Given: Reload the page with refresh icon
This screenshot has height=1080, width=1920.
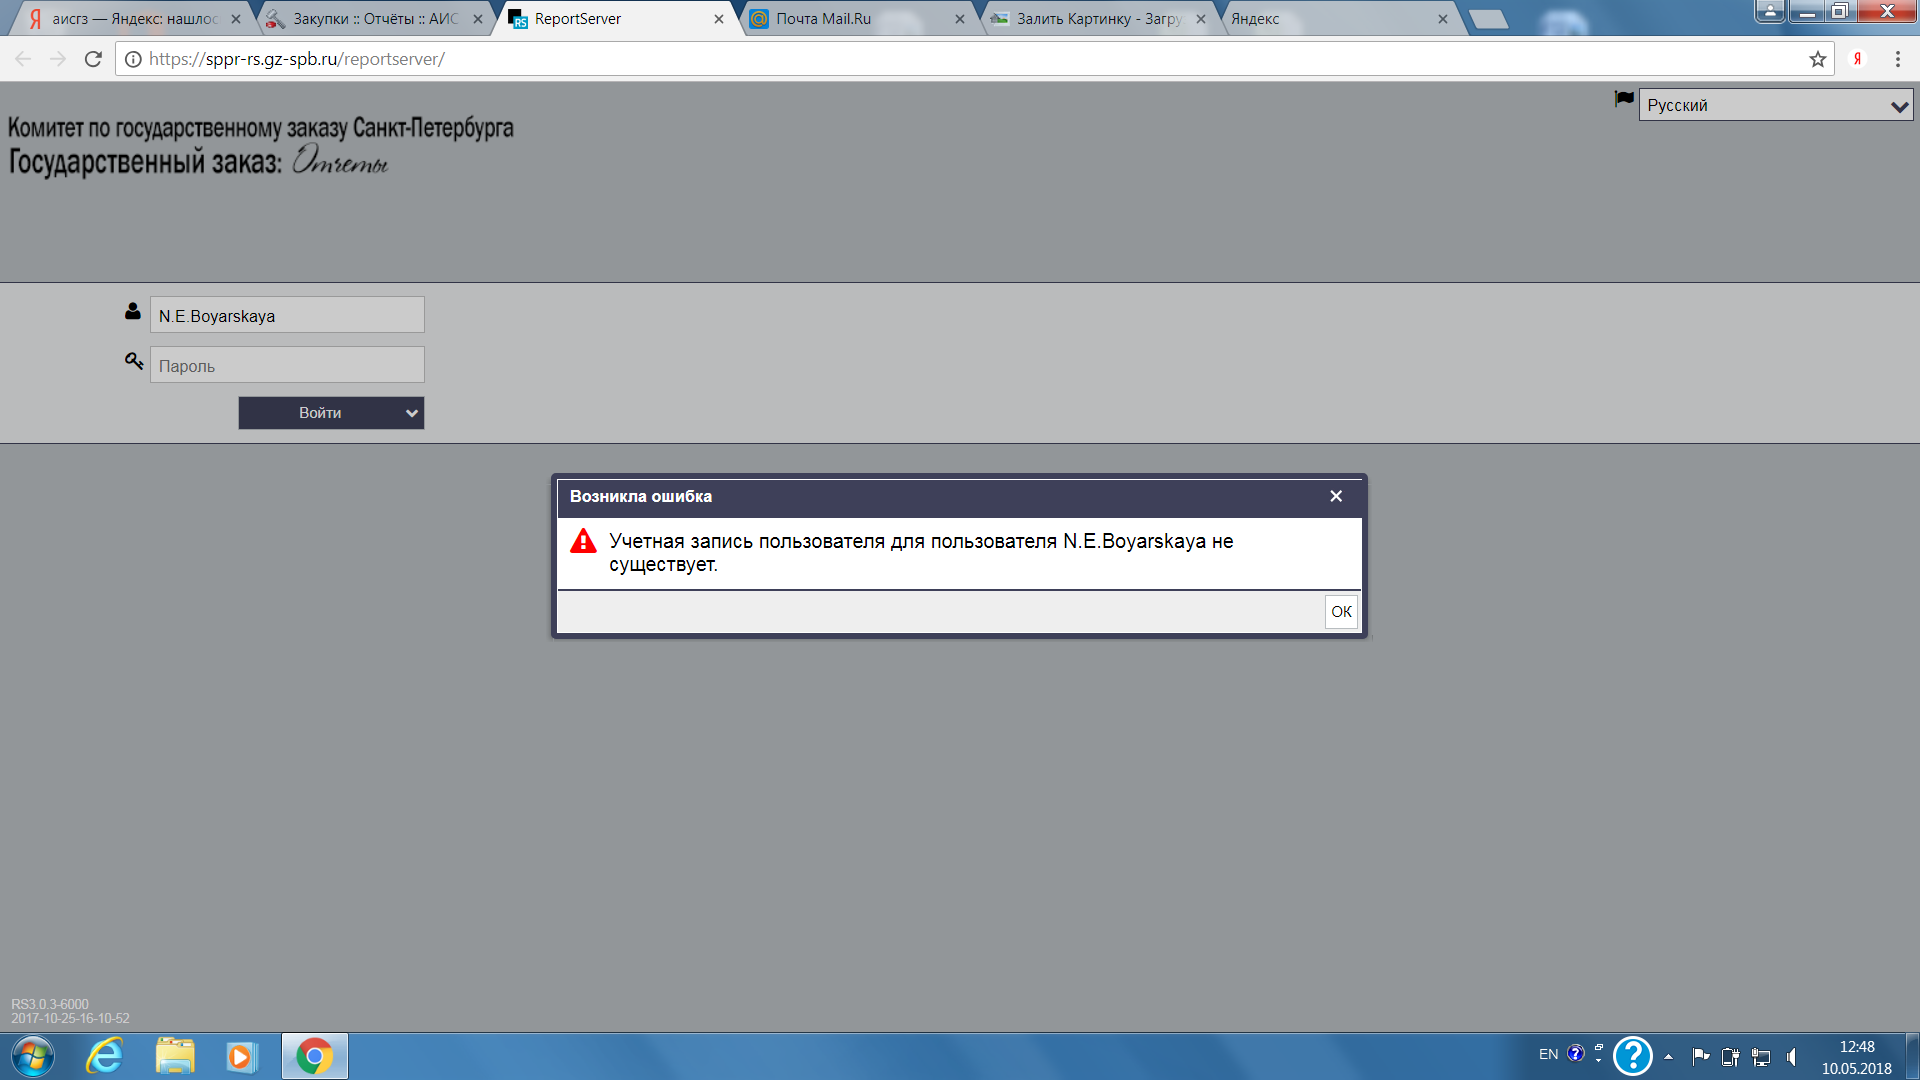Looking at the screenshot, I should click(93, 59).
